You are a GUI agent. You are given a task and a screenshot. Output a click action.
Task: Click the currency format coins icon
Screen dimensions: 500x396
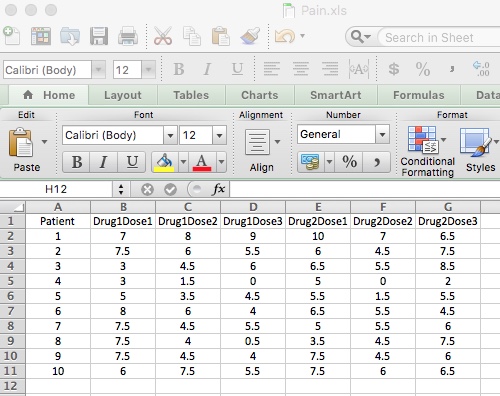pos(310,162)
